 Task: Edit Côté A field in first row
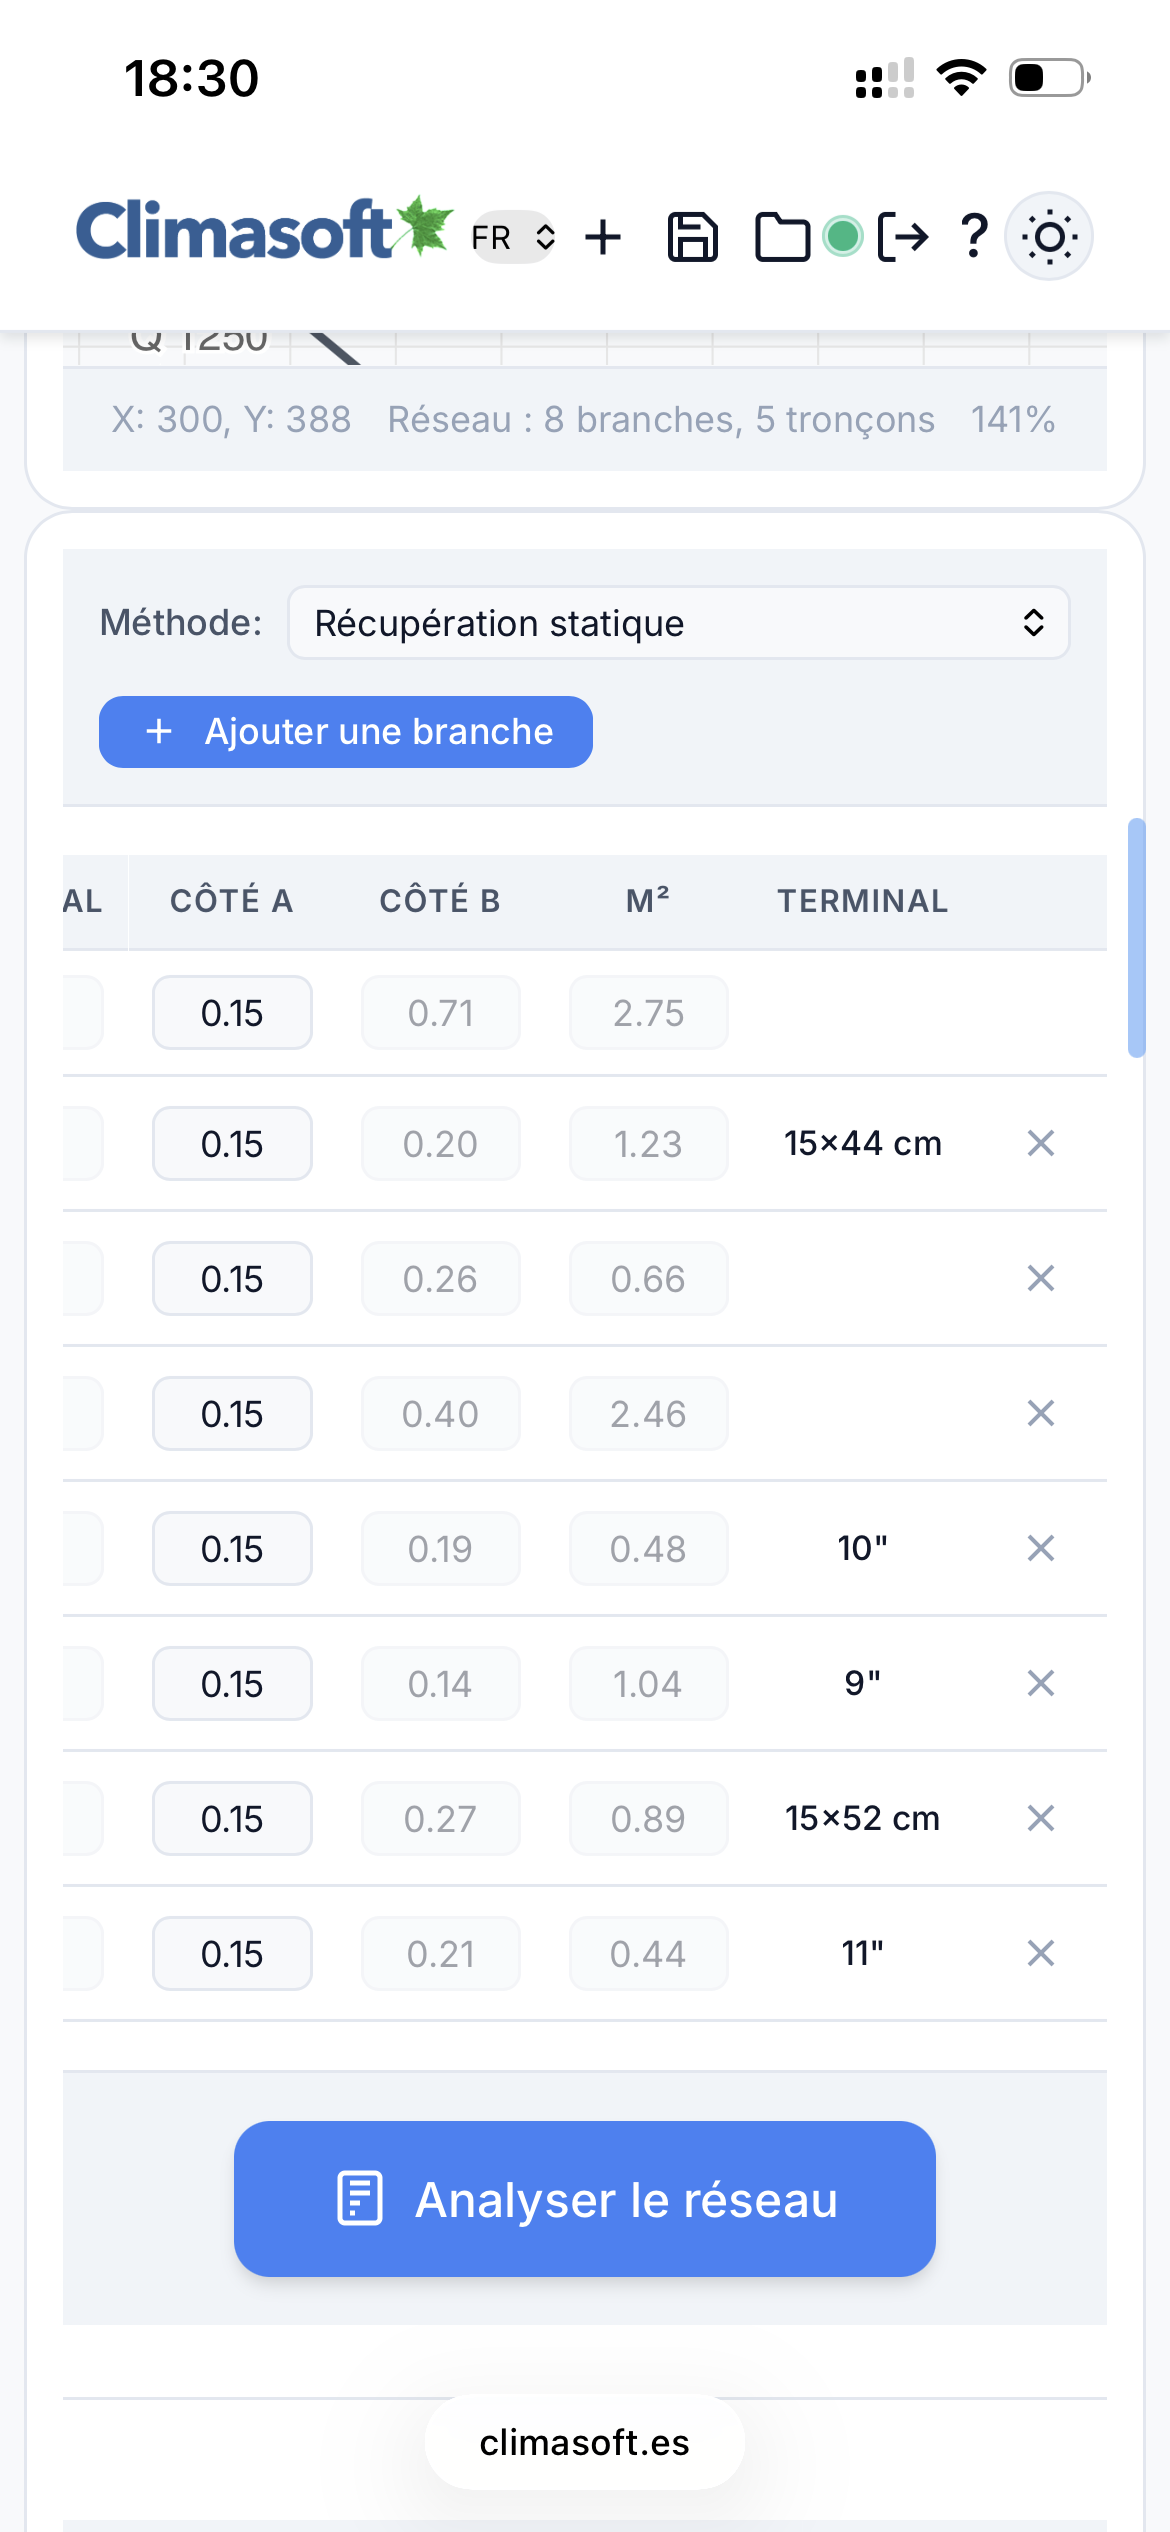(232, 1013)
